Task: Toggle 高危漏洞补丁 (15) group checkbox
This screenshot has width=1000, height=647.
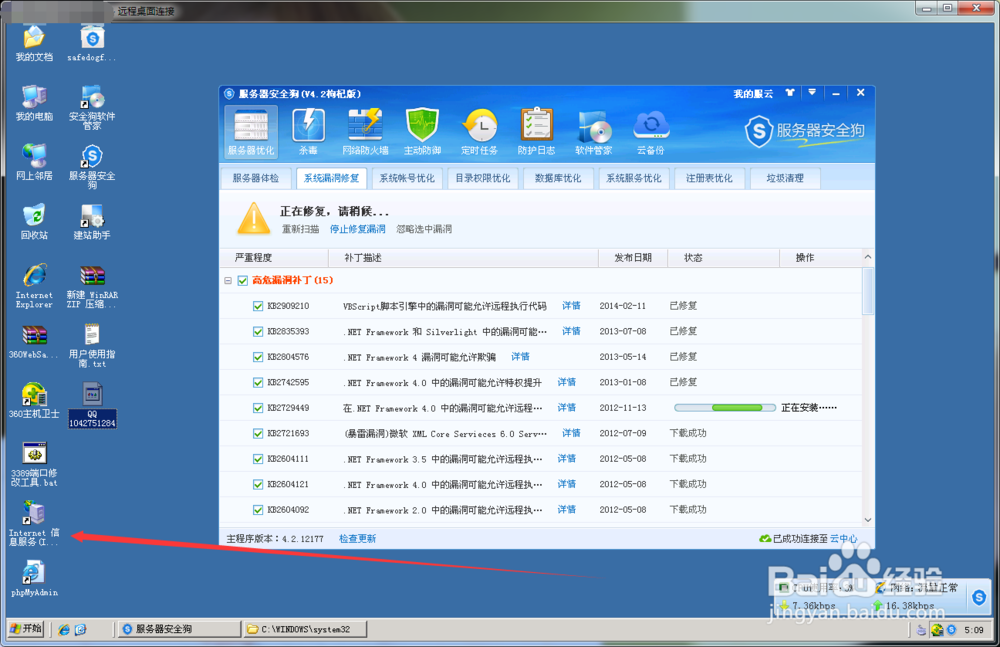Action: tap(242, 280)
